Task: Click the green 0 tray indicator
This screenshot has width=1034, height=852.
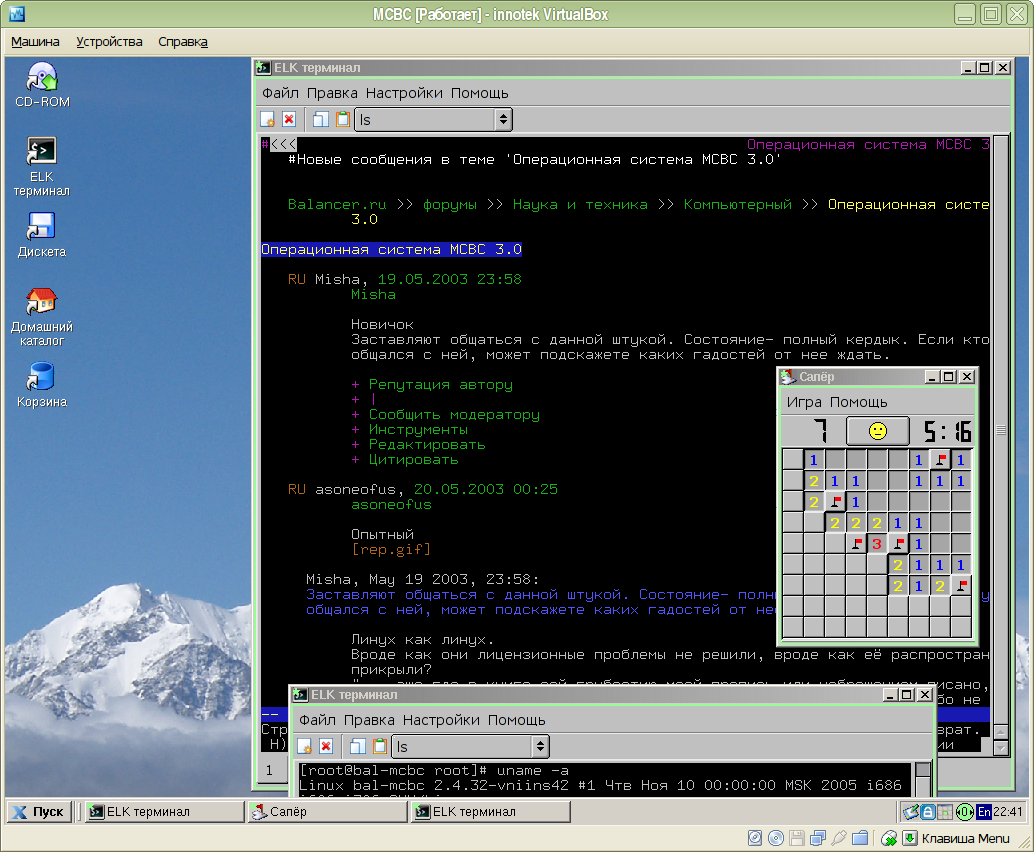Action: (x=964, y=812)
